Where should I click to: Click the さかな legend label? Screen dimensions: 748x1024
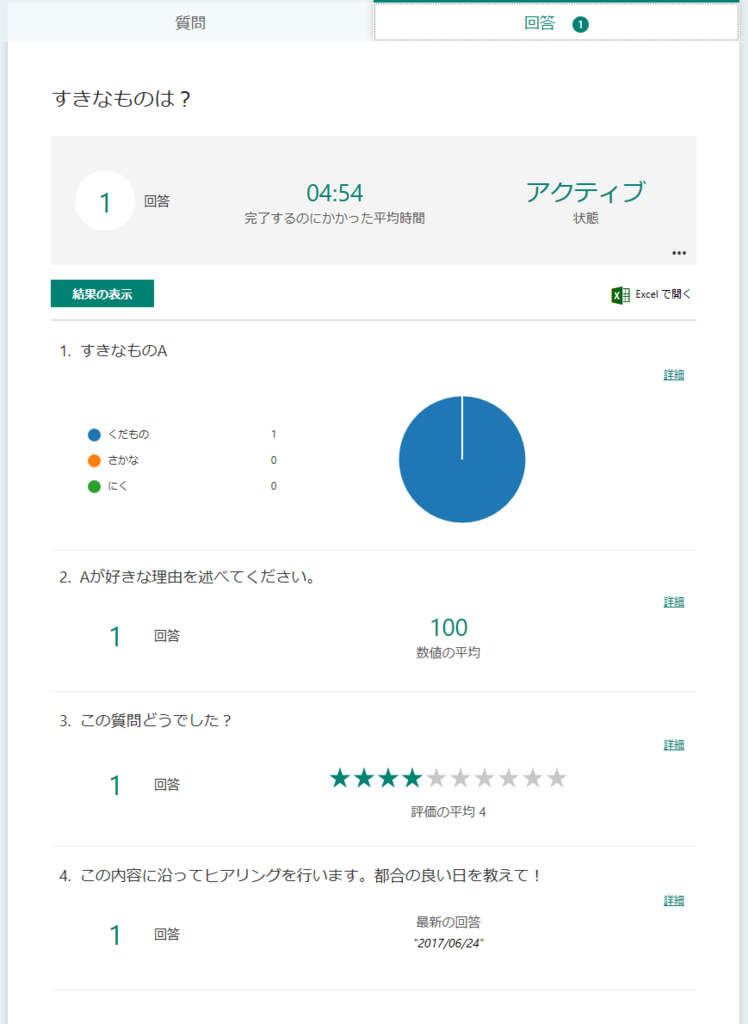pyautogui.click(x=123, y=460)
